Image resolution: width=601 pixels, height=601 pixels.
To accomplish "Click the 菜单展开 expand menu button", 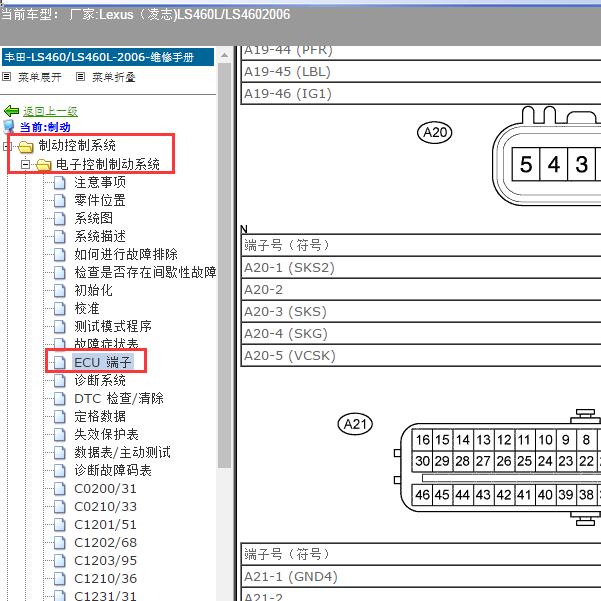I will [40, 77].
